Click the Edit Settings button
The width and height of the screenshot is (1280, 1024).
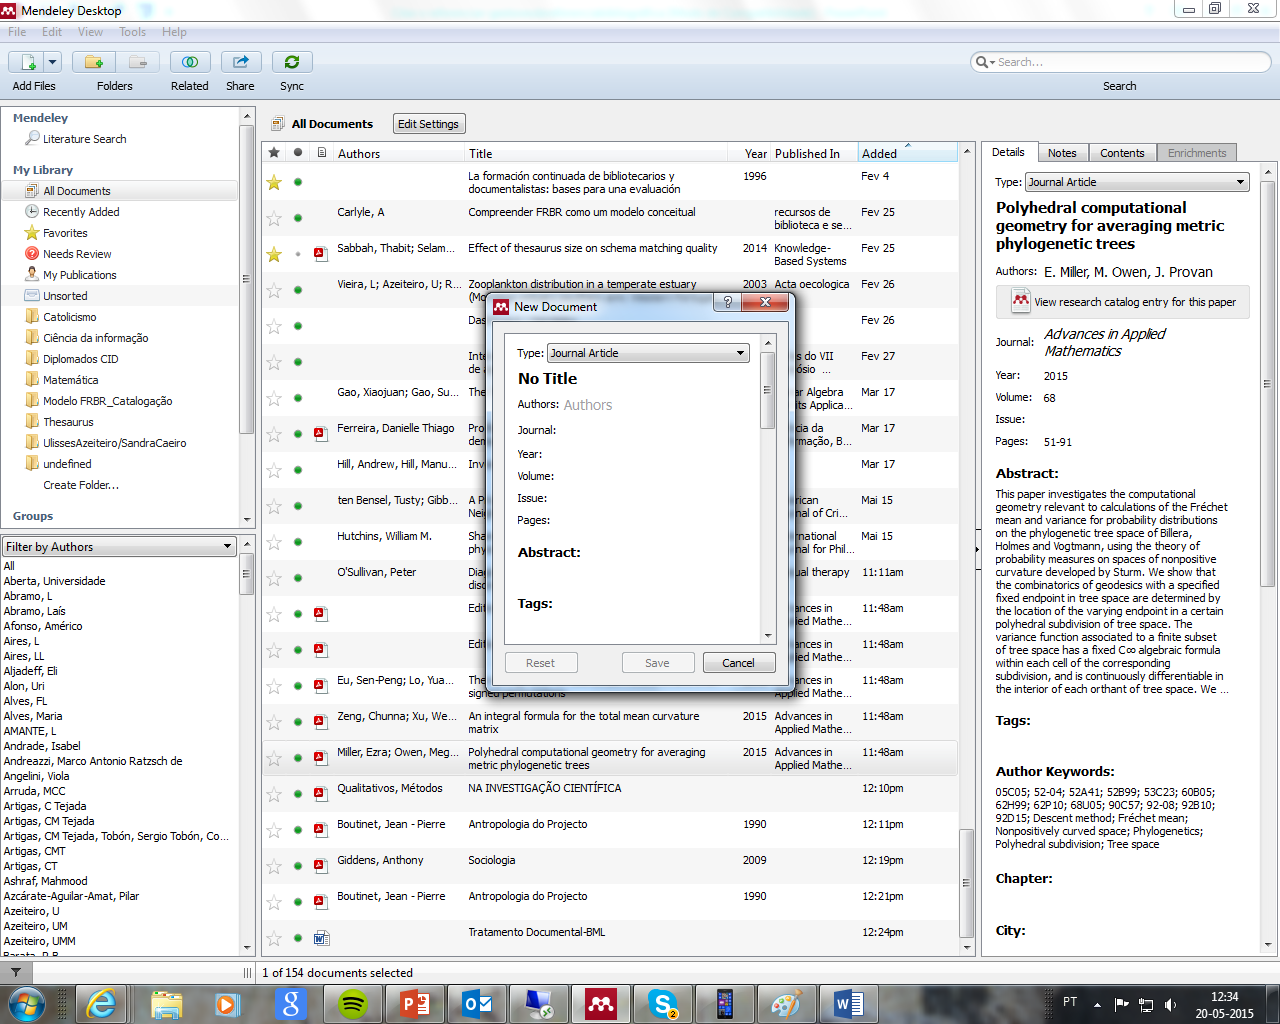(428, 124)
